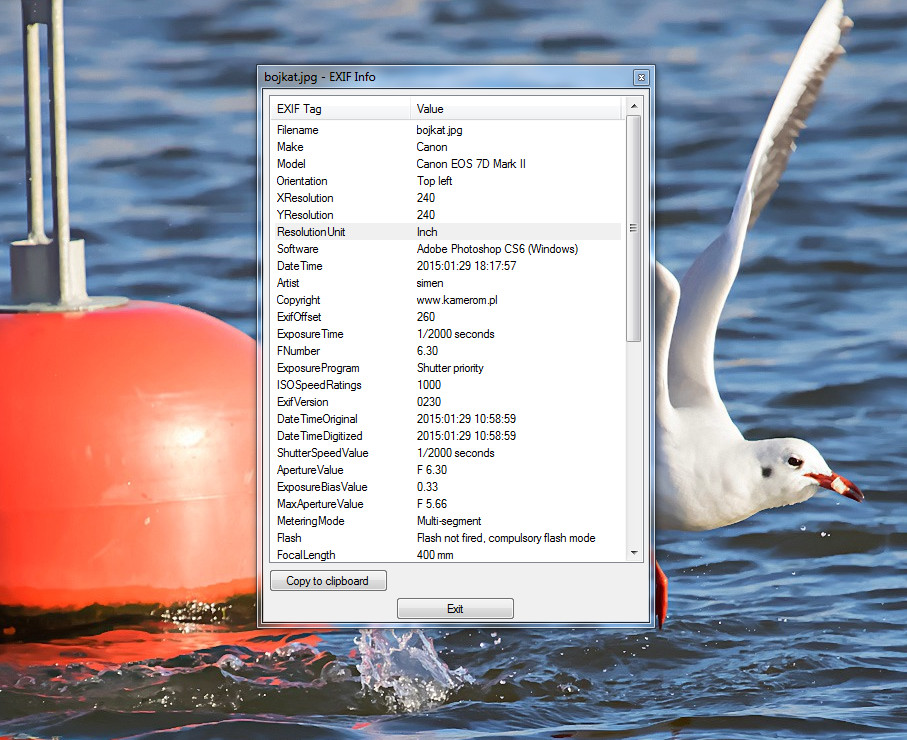
Task: Click the scrollbar up arrow
Action: pyautogui.click(x=634, y=106)
